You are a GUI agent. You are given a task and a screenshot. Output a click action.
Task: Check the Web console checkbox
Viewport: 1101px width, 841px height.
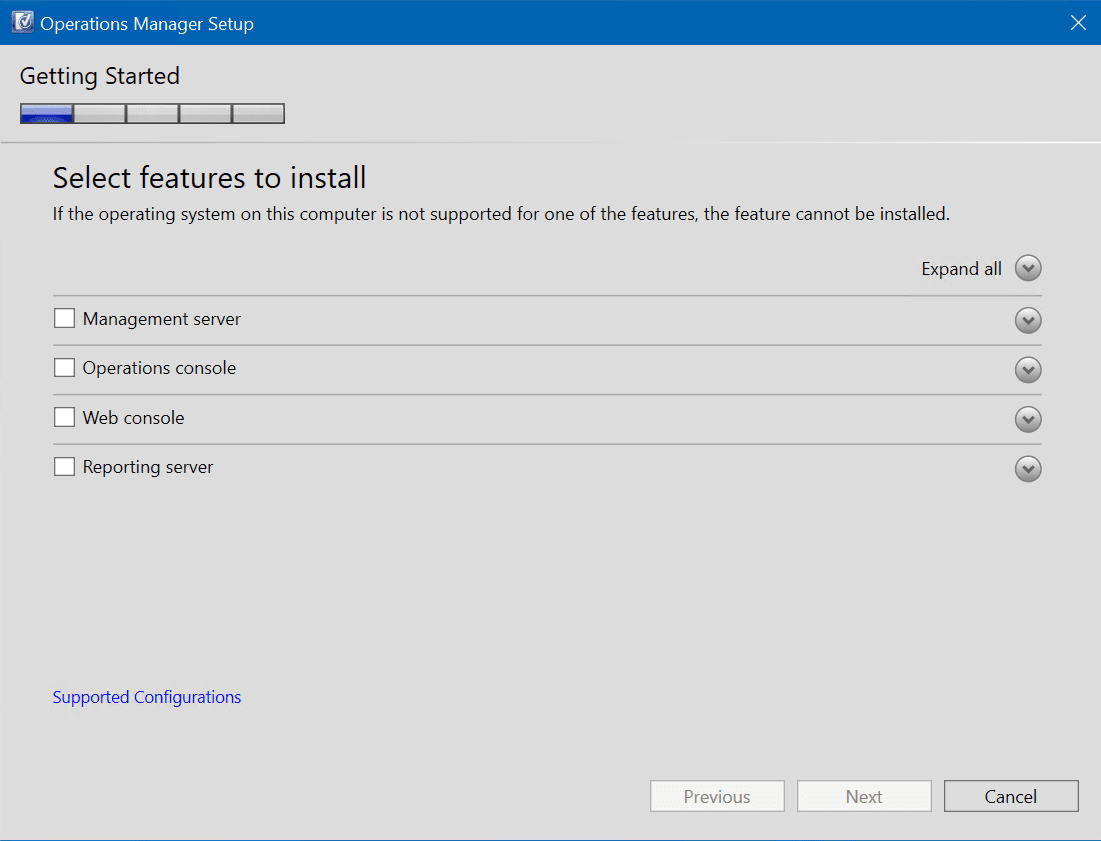tap(64, 417)
